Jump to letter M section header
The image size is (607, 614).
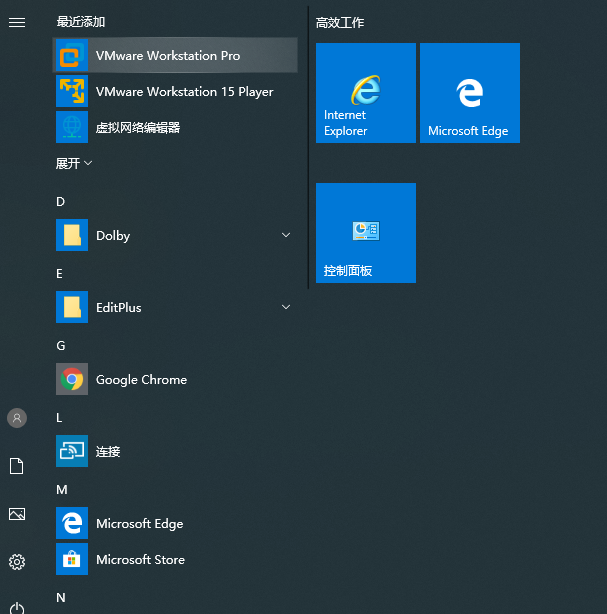[62, 490]
